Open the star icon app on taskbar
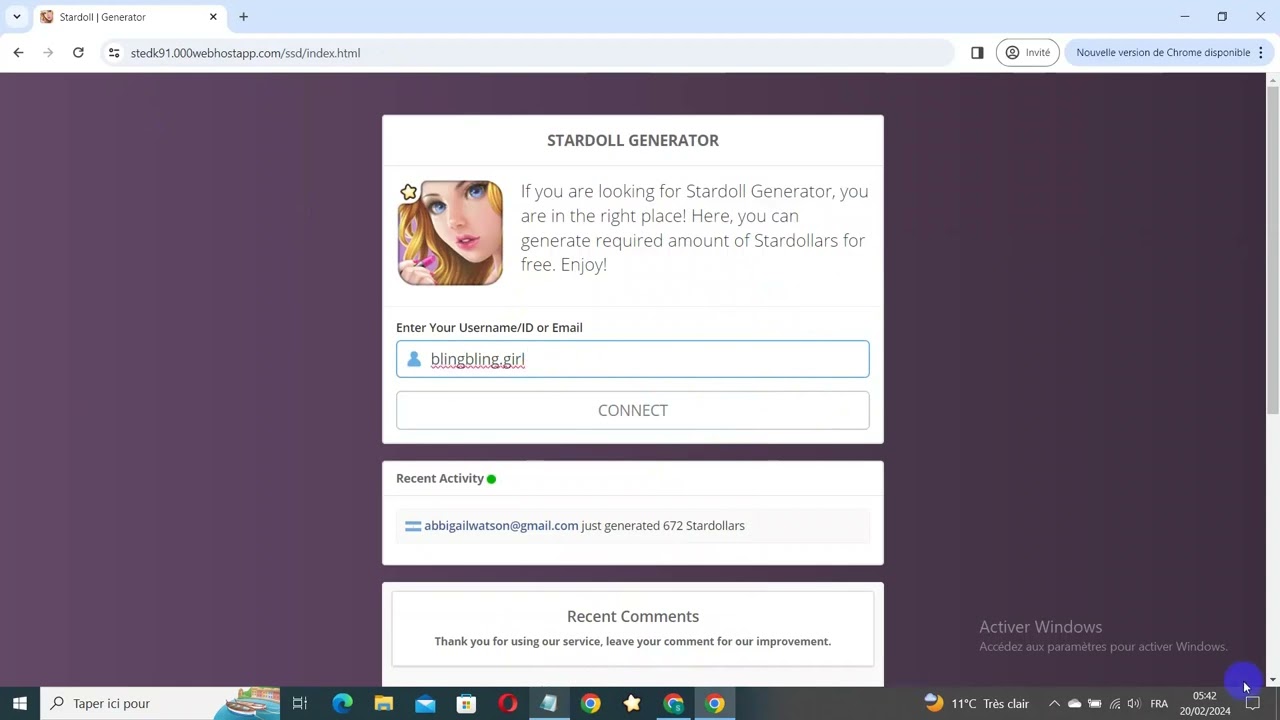The height and width of the screenshot is (720, 1280). click(x=632, y=704)
